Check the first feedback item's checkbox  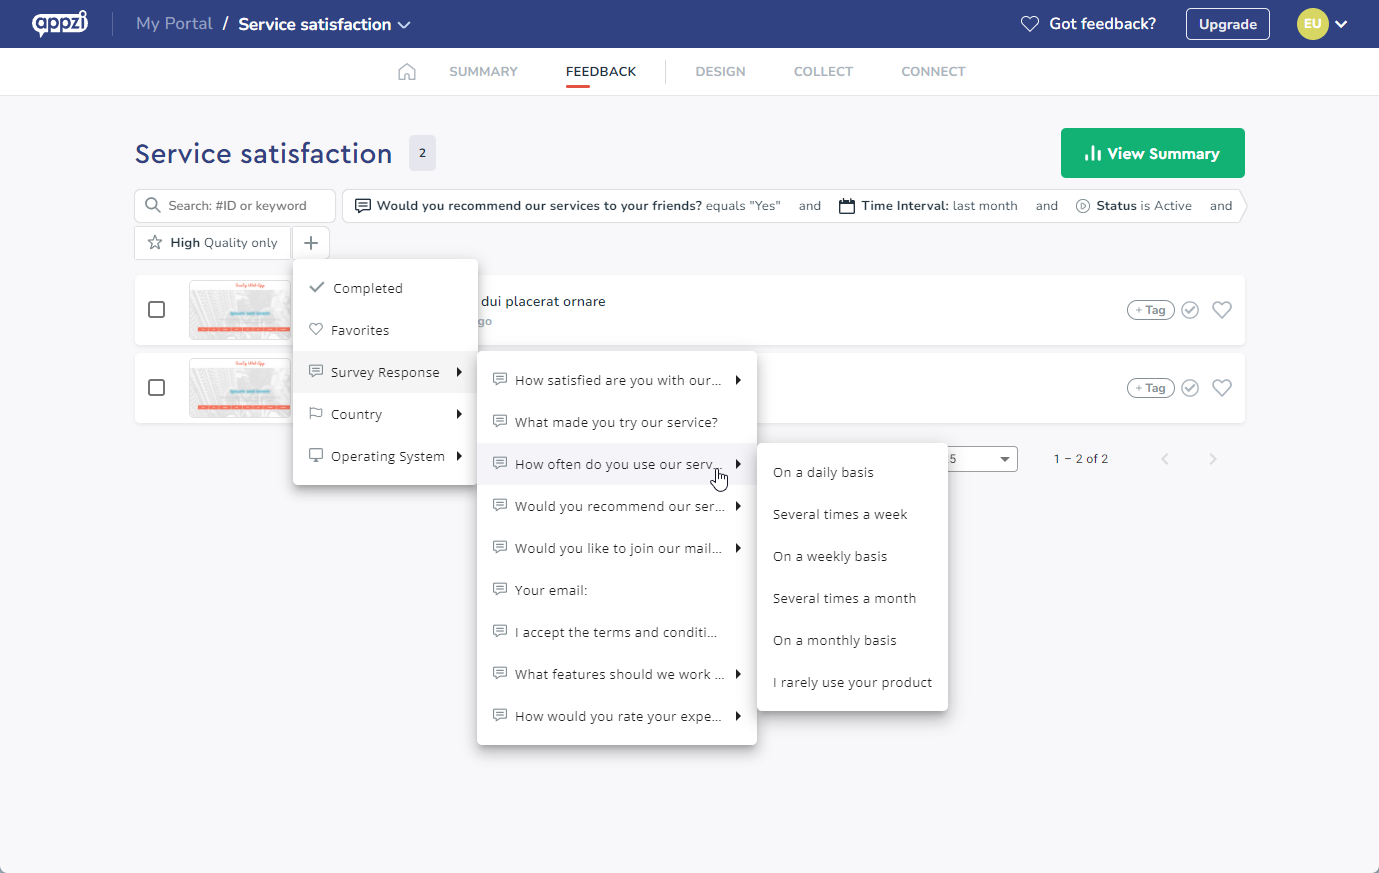click(x=156, y=309)
